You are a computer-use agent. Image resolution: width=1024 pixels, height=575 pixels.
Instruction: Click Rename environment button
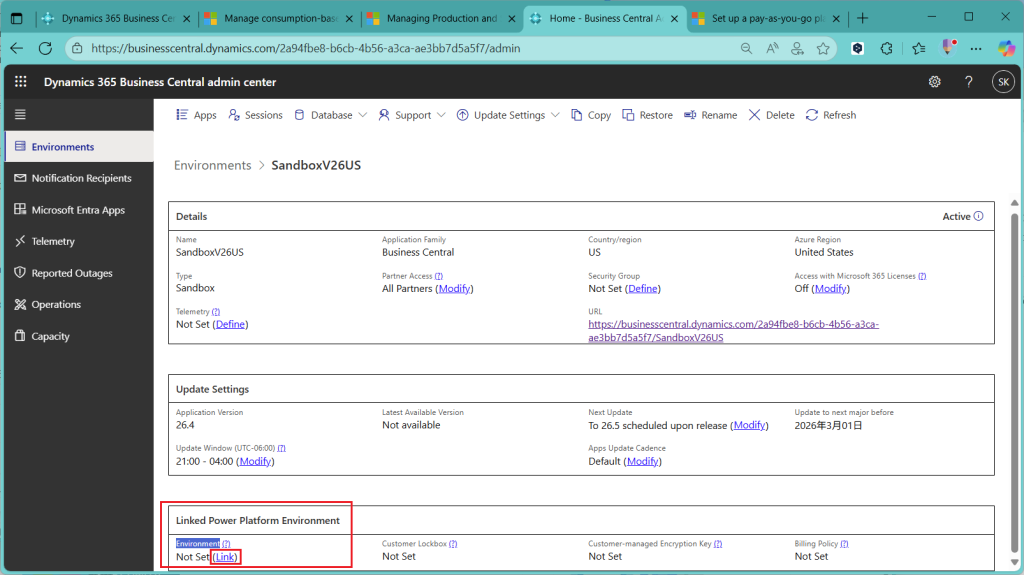point(711,115)
